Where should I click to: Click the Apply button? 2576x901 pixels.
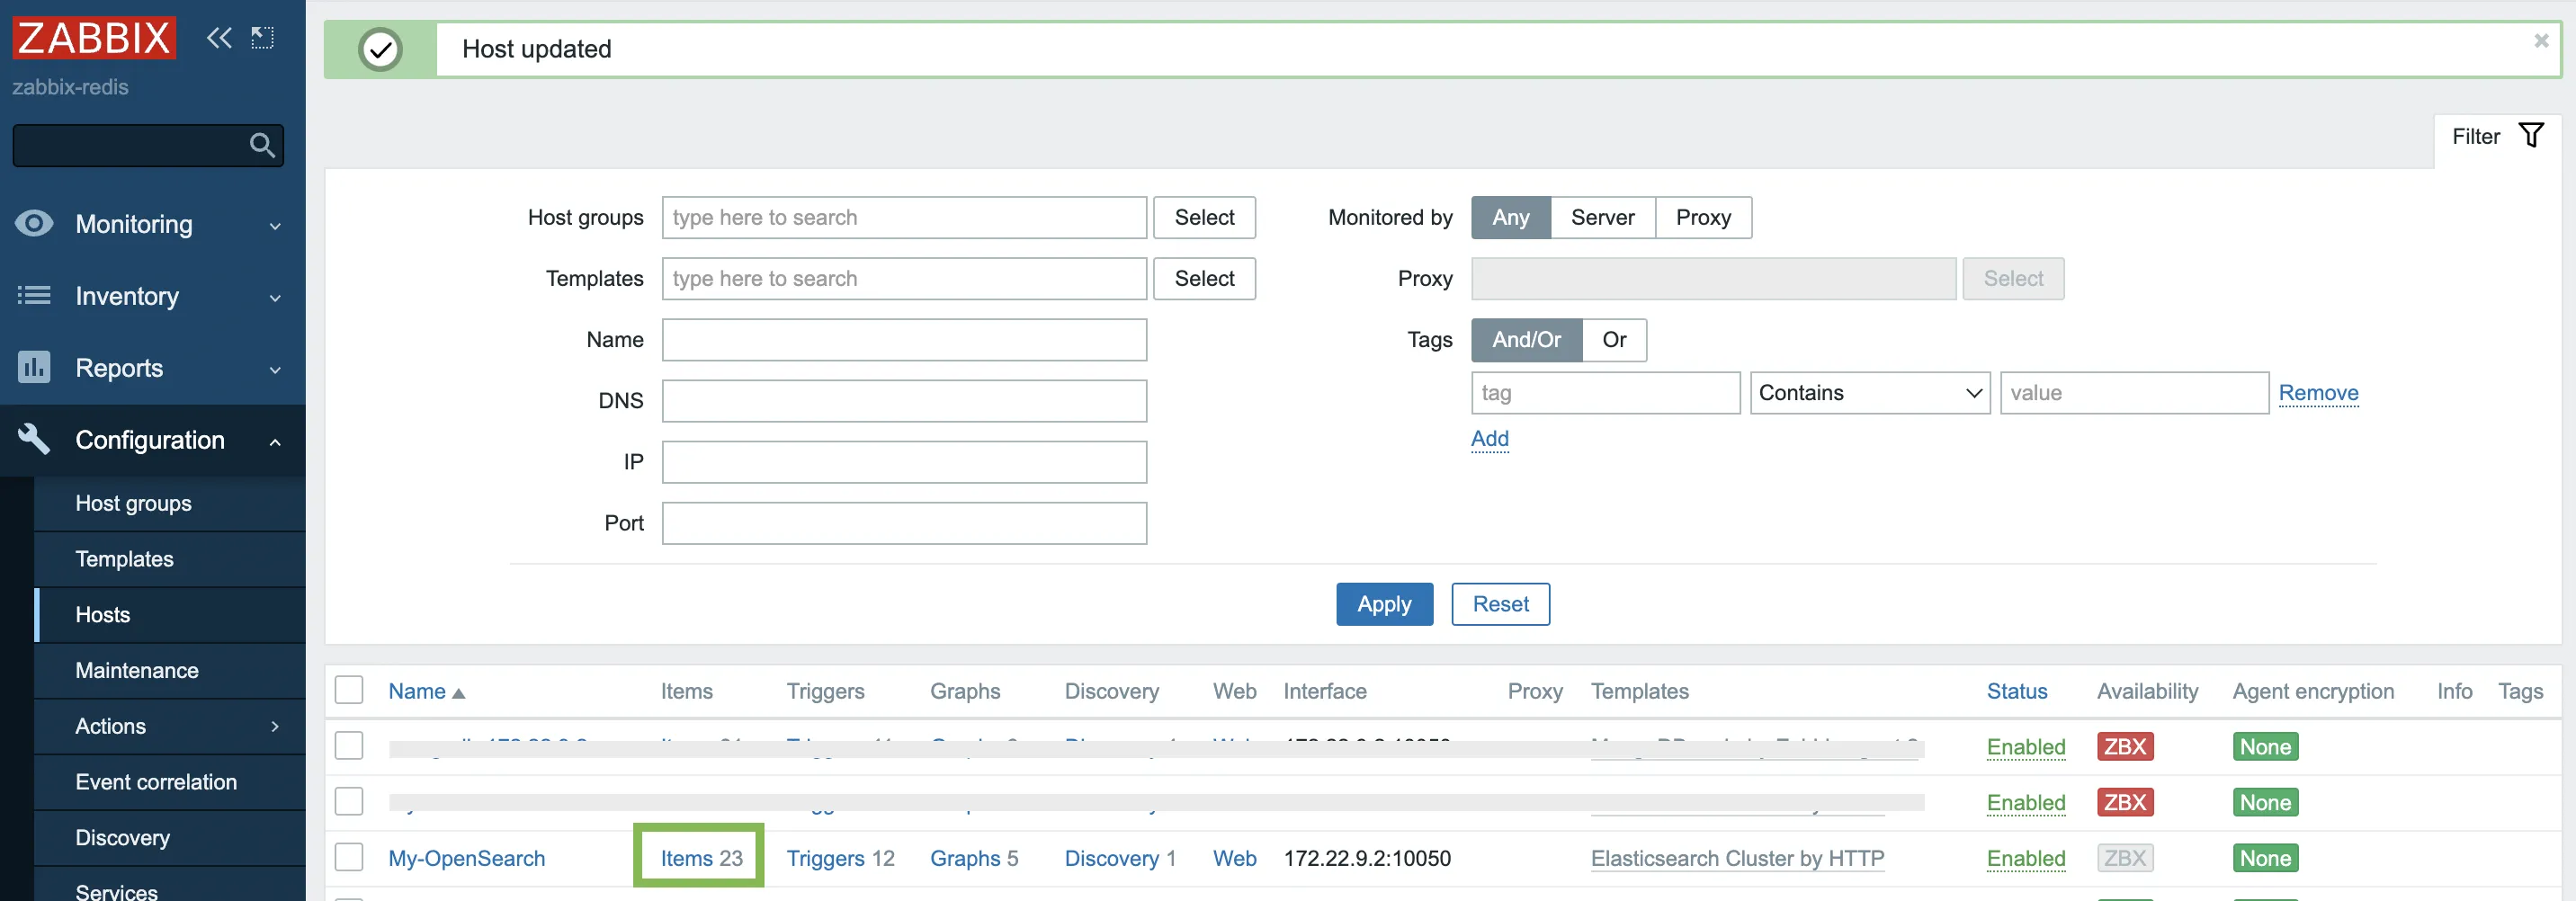[1384, 604]
